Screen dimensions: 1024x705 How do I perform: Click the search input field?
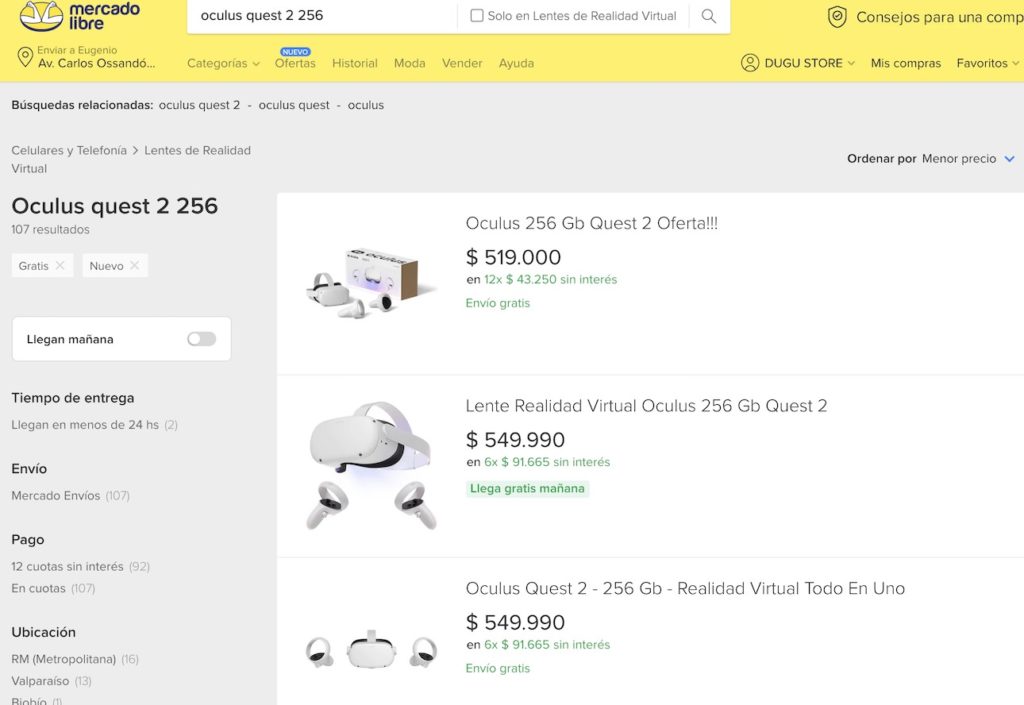click(320, 16)
